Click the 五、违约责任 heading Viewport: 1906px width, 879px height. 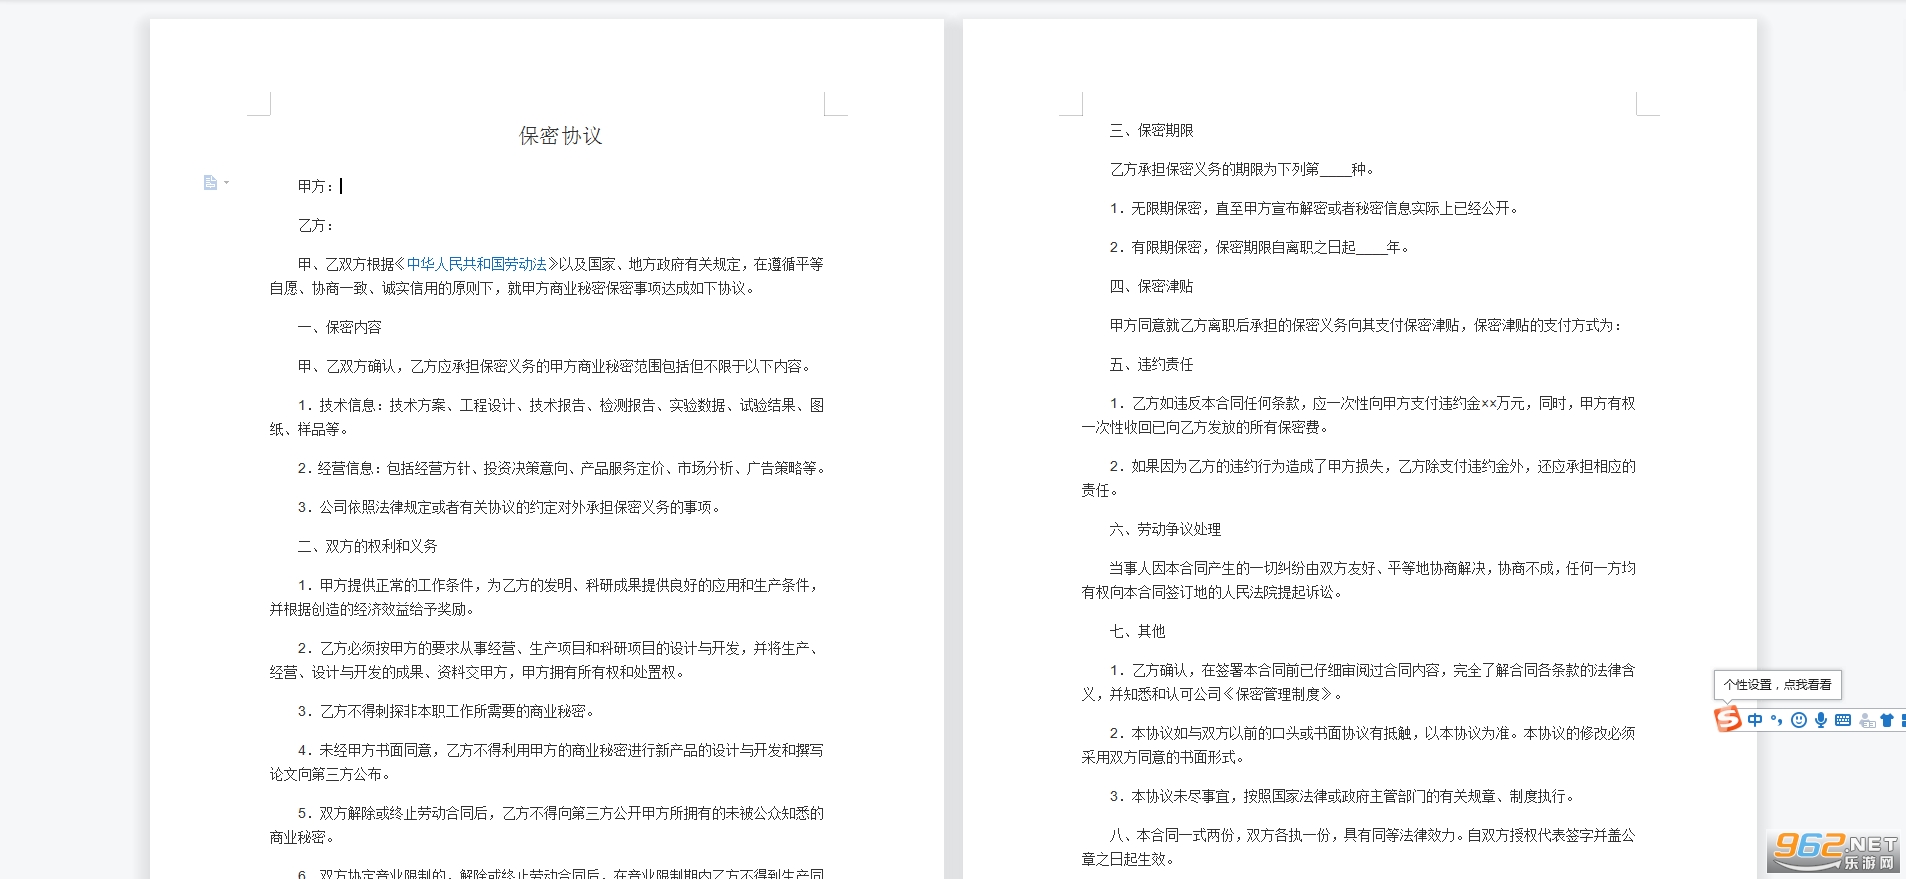tap(1151, 365)
